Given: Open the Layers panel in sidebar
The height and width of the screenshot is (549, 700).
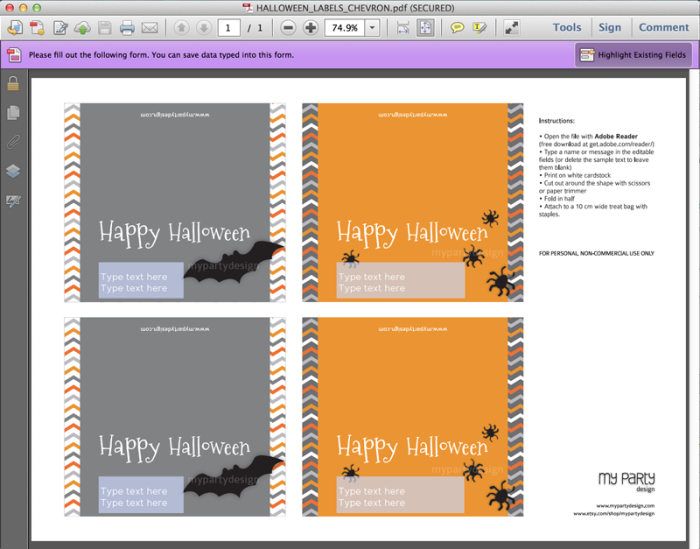Looking at the screenshot, I should pos(14,171).
